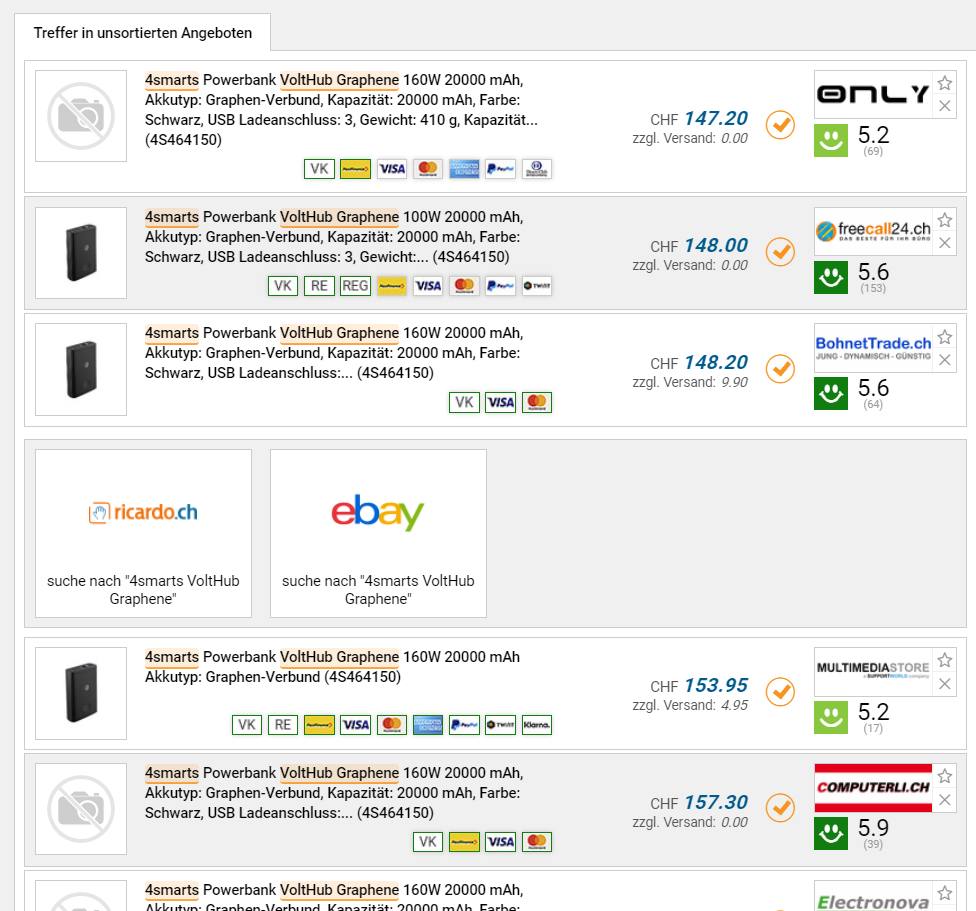Star the ONLY shop offer

pos(945,83)
